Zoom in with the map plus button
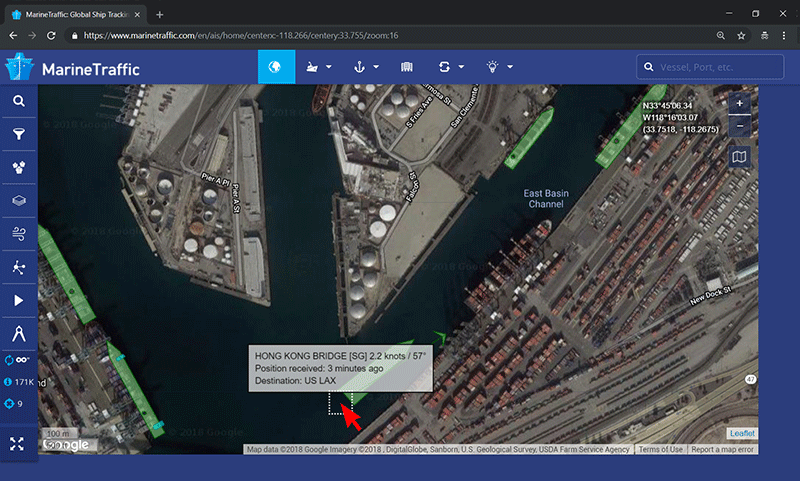800x481 pixels. [x=740, y=104]
